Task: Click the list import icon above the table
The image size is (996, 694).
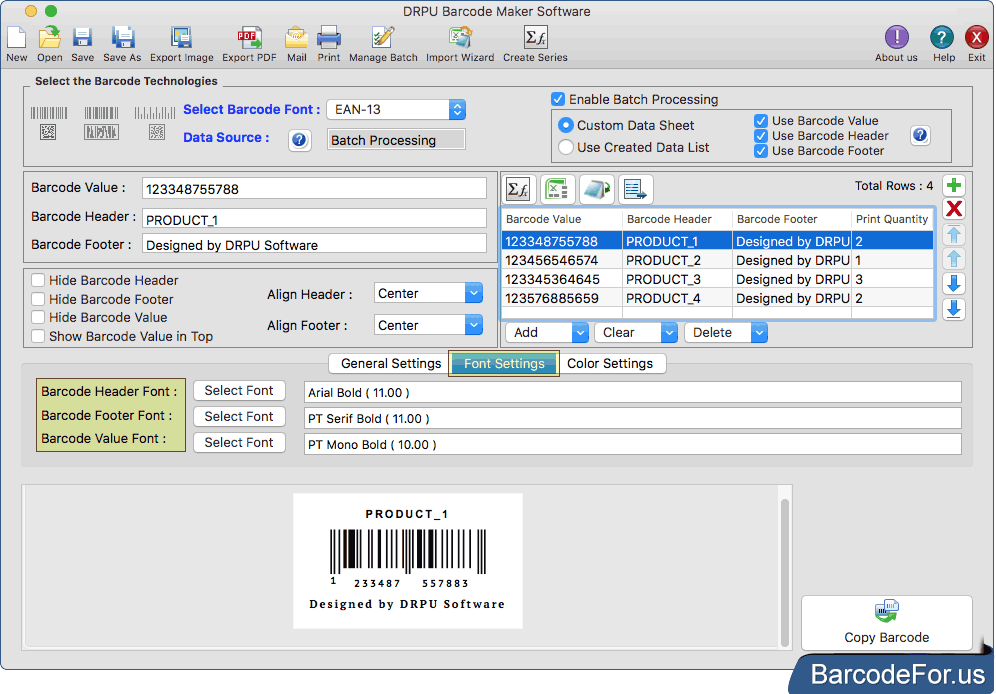Action: click(x=635, y=189)
